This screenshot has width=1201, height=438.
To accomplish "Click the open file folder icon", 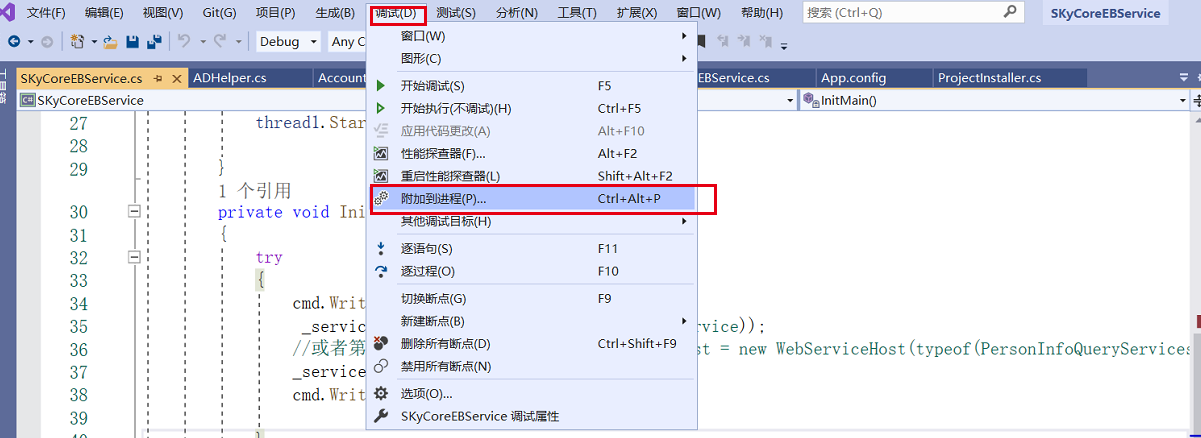I will [x=110, y=42].
